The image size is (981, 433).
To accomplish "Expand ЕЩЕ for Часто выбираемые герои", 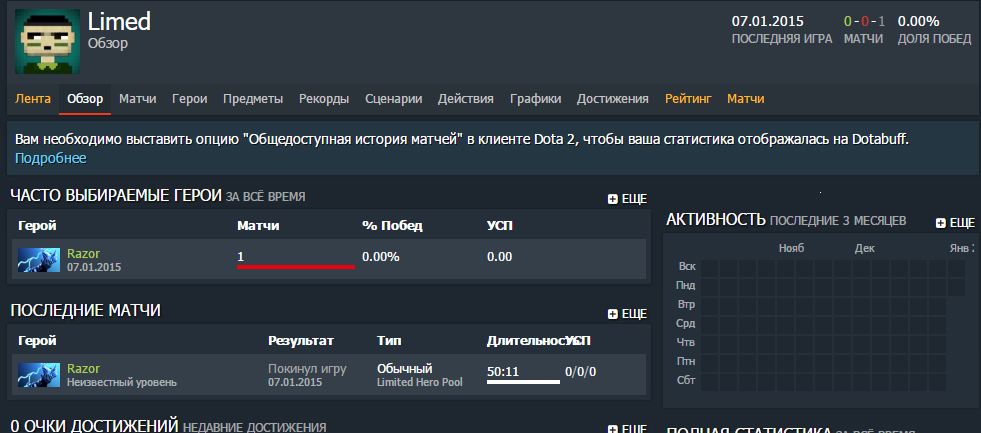I will click(628, 199).
